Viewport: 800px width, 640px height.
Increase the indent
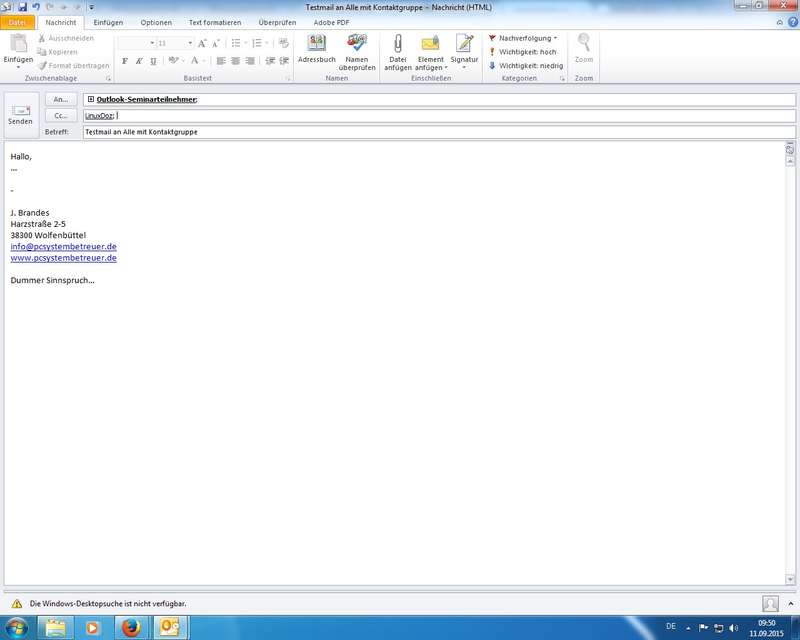click(284, 61)
